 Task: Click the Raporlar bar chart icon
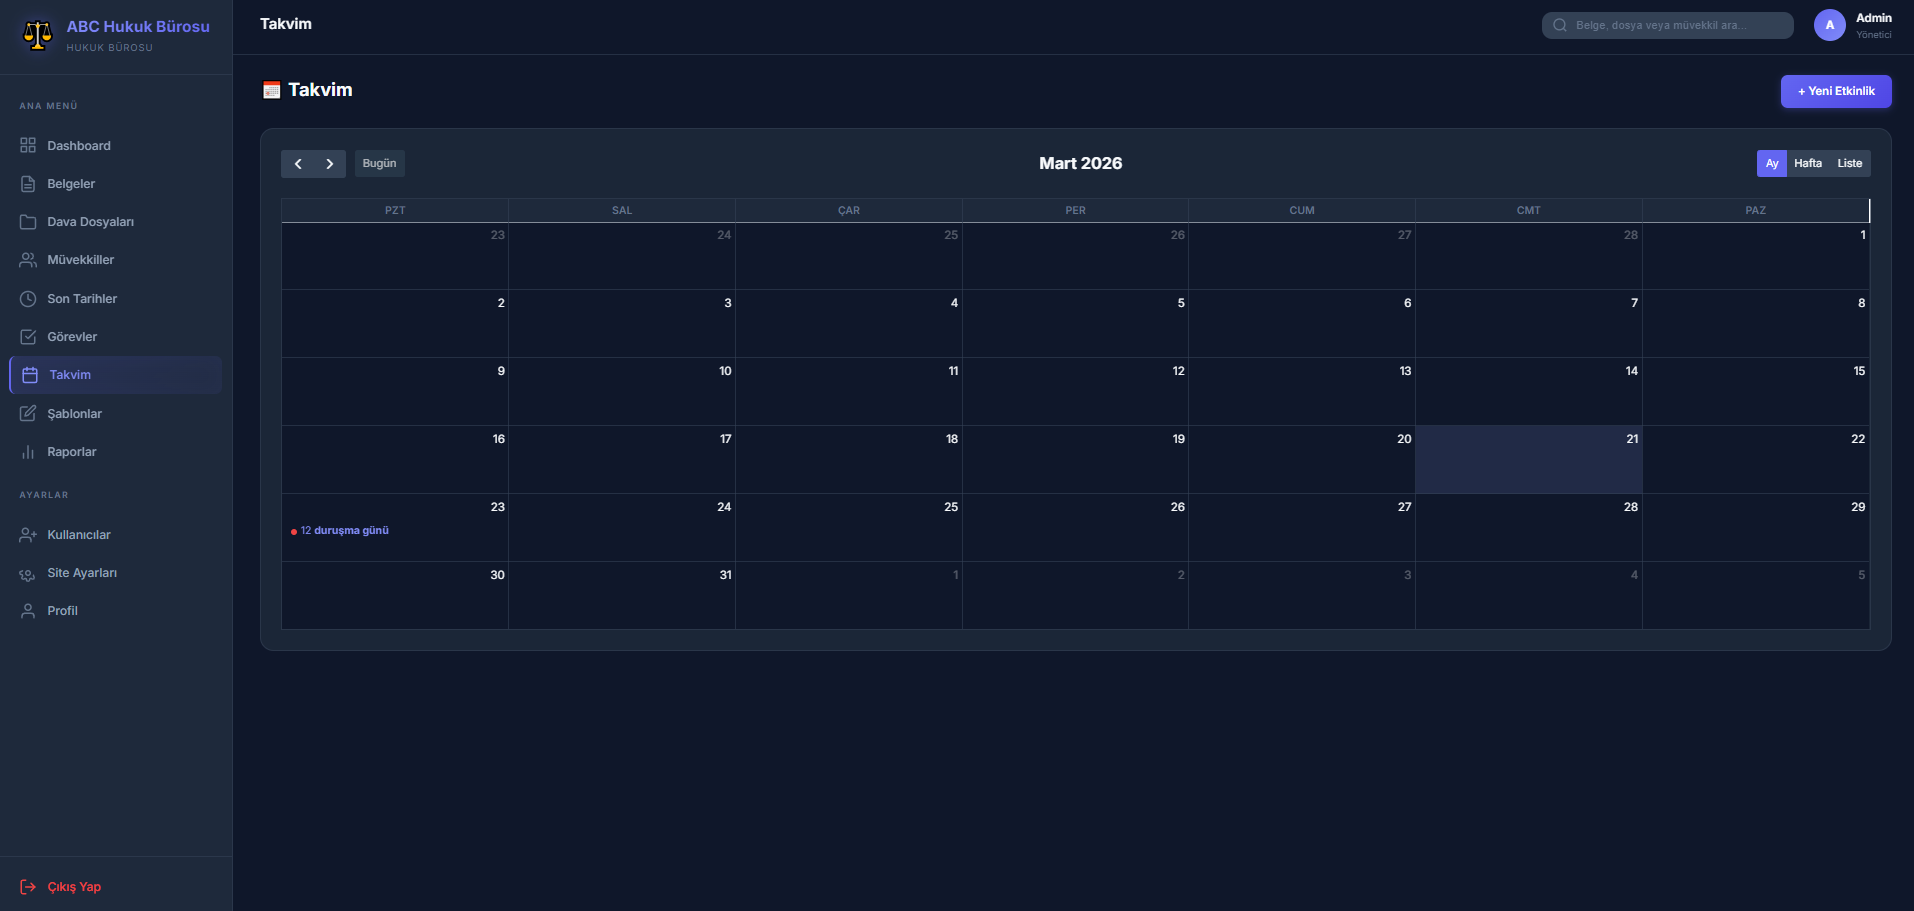pos(28,452)
